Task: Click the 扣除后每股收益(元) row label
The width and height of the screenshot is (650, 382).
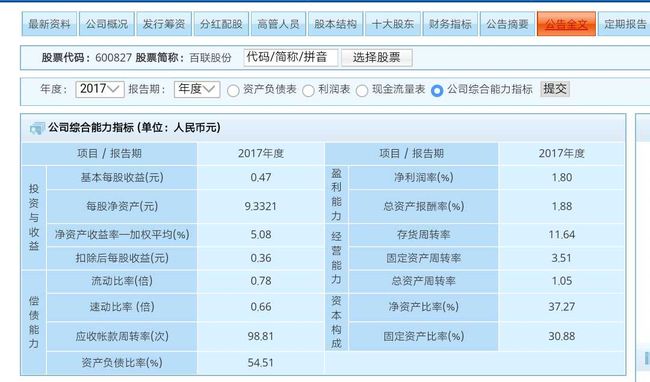Action: pos(122,258)
